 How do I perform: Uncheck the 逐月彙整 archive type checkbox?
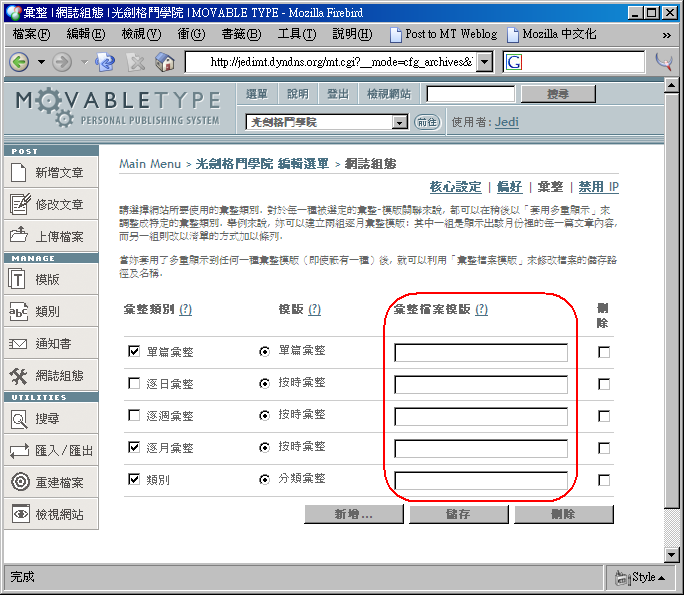(134, 447)
